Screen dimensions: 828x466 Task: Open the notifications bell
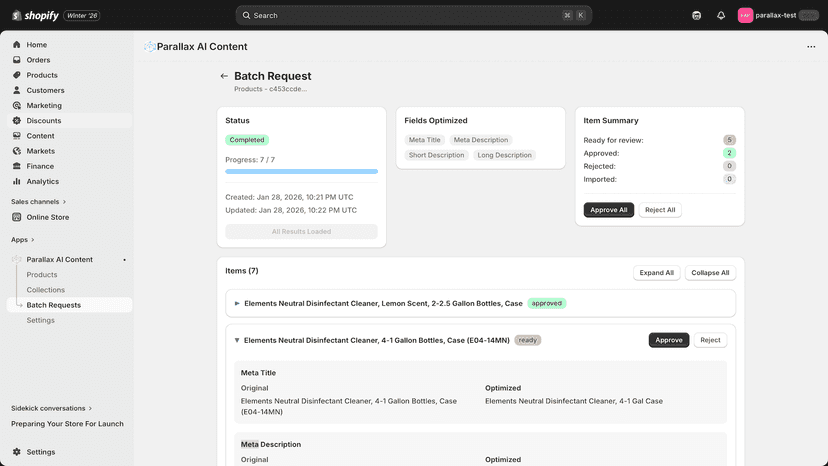click(721, 15)
